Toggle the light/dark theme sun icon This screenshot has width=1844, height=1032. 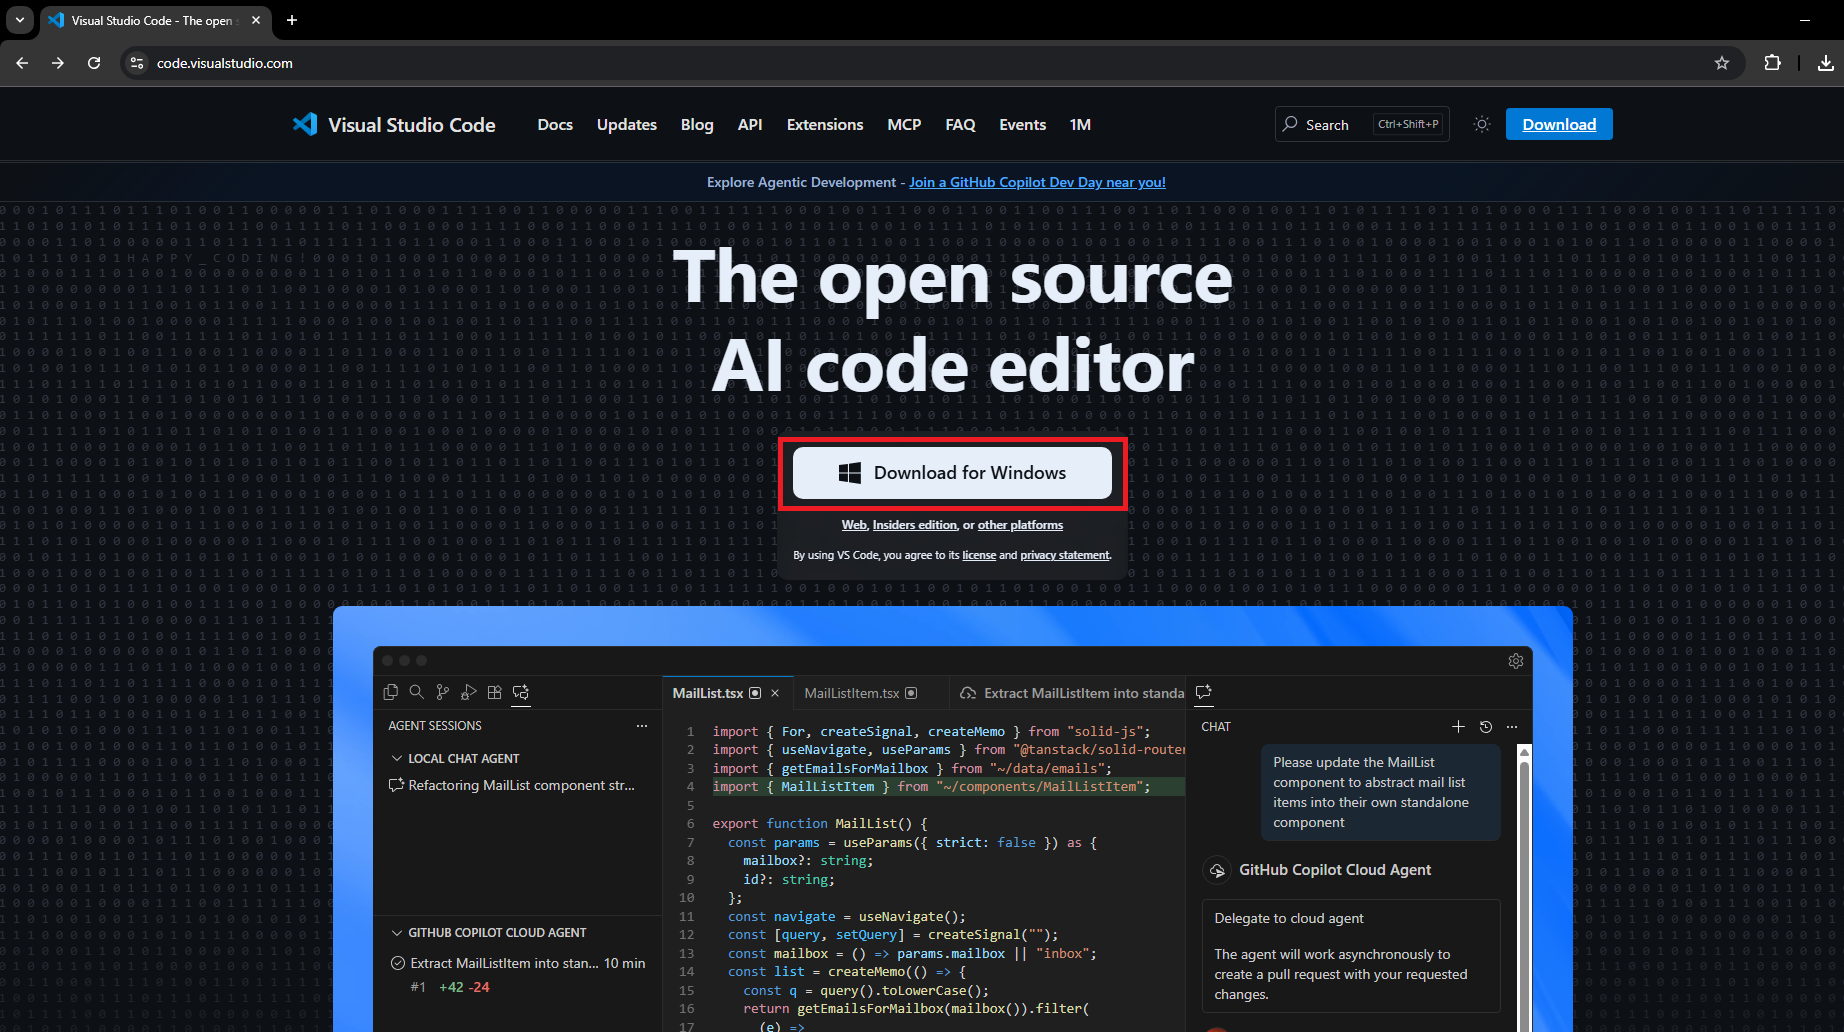[x=1482, y=124]
